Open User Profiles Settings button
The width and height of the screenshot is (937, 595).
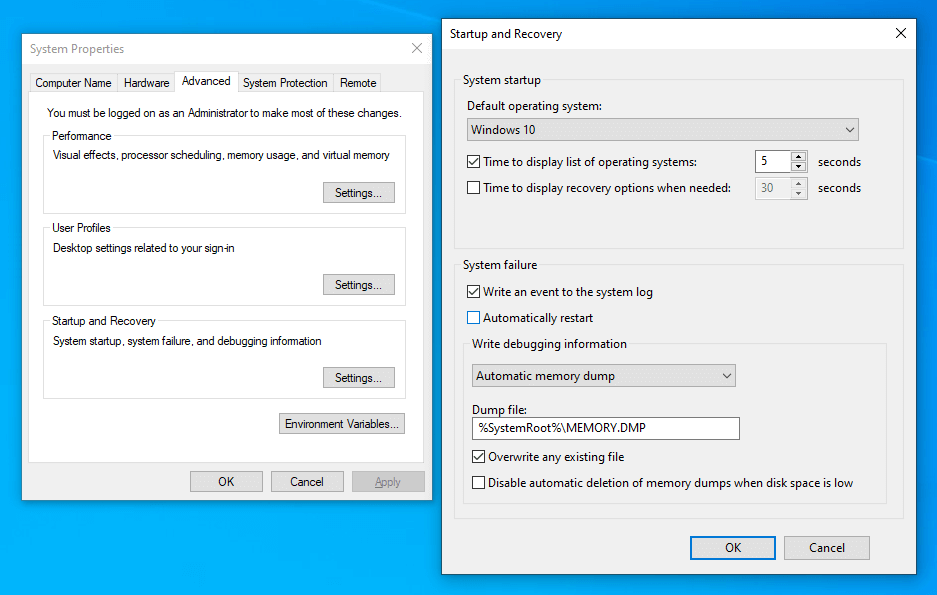click(359, 285)
